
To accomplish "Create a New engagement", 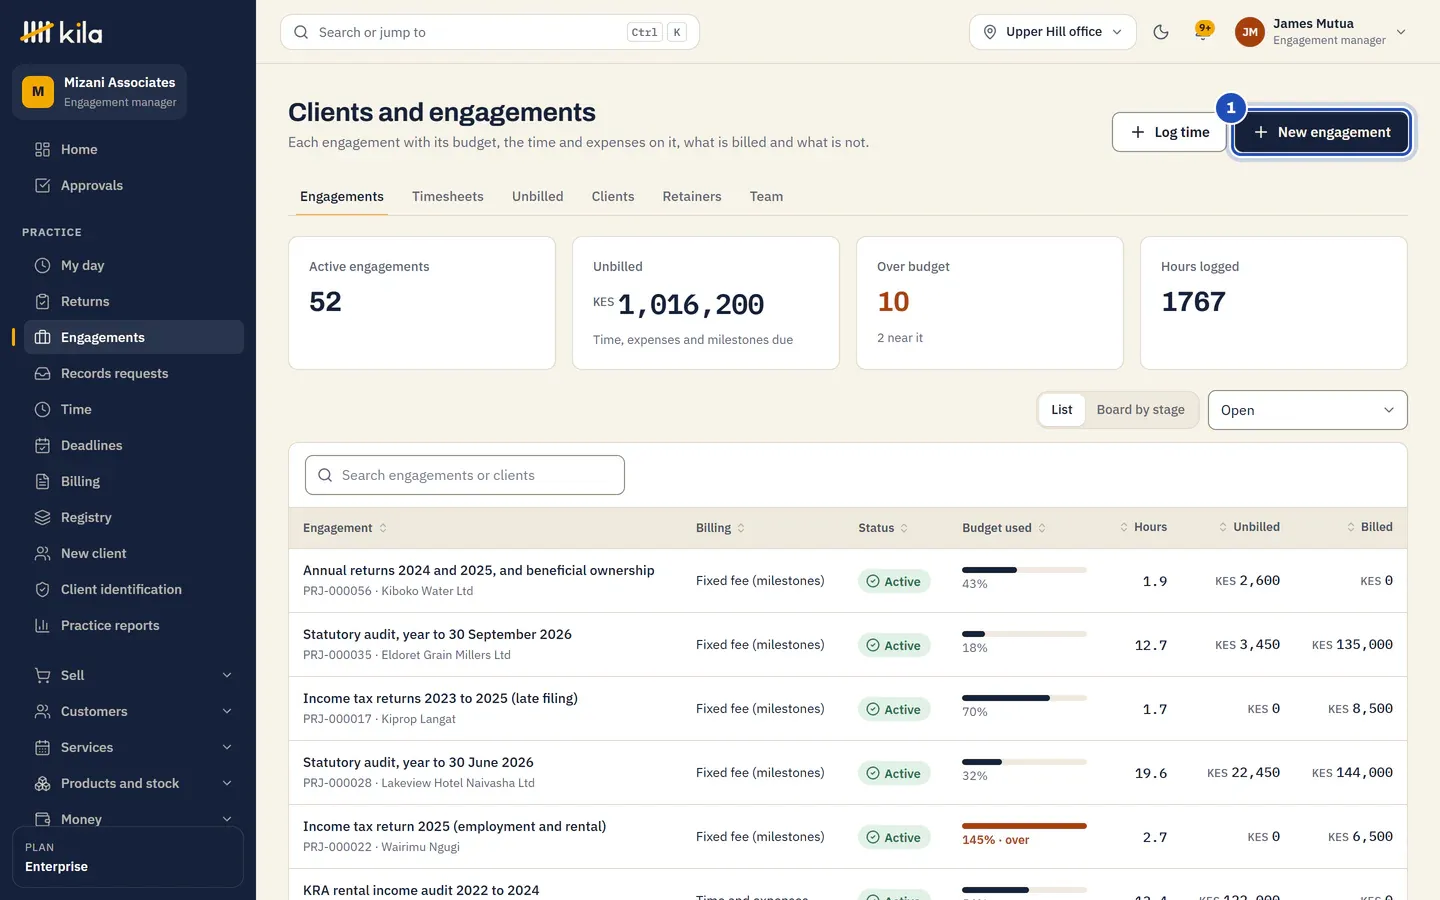I will (x=1321, y=132).
